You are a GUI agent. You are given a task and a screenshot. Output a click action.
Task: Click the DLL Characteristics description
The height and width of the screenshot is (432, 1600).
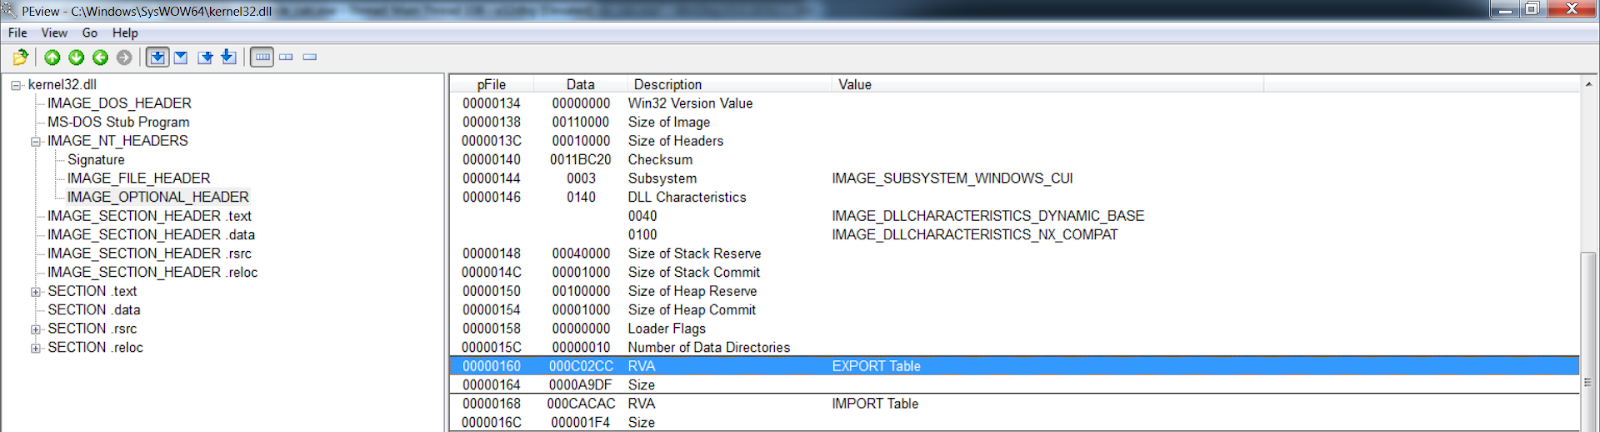tap(687, 197)
